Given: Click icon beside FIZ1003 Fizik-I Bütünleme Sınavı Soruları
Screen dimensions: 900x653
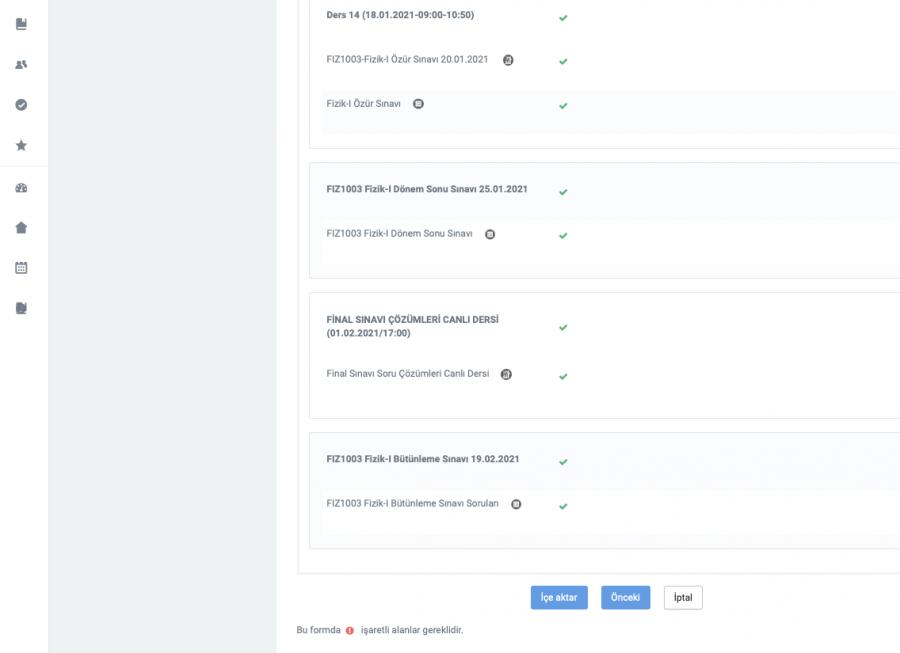Looking at the screenshot, I should pos(516,504).
